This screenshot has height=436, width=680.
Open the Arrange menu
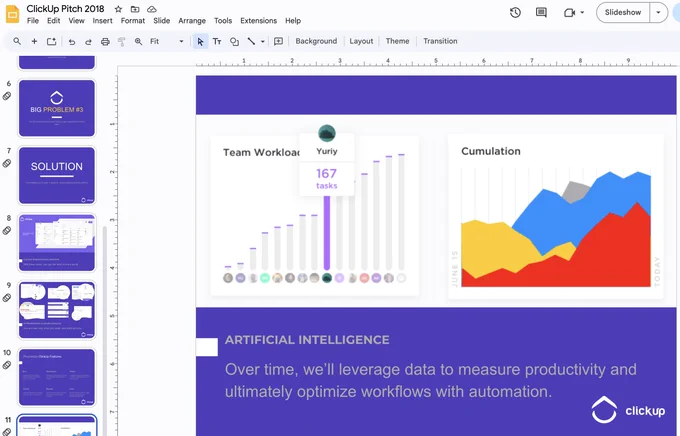pos(192,21)
